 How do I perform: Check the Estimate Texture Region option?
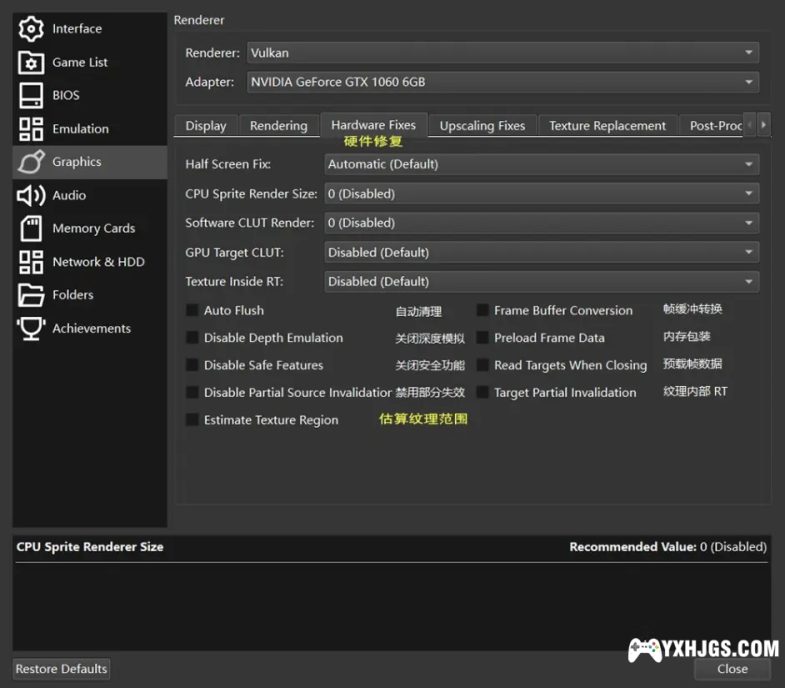tap(192, 420)
